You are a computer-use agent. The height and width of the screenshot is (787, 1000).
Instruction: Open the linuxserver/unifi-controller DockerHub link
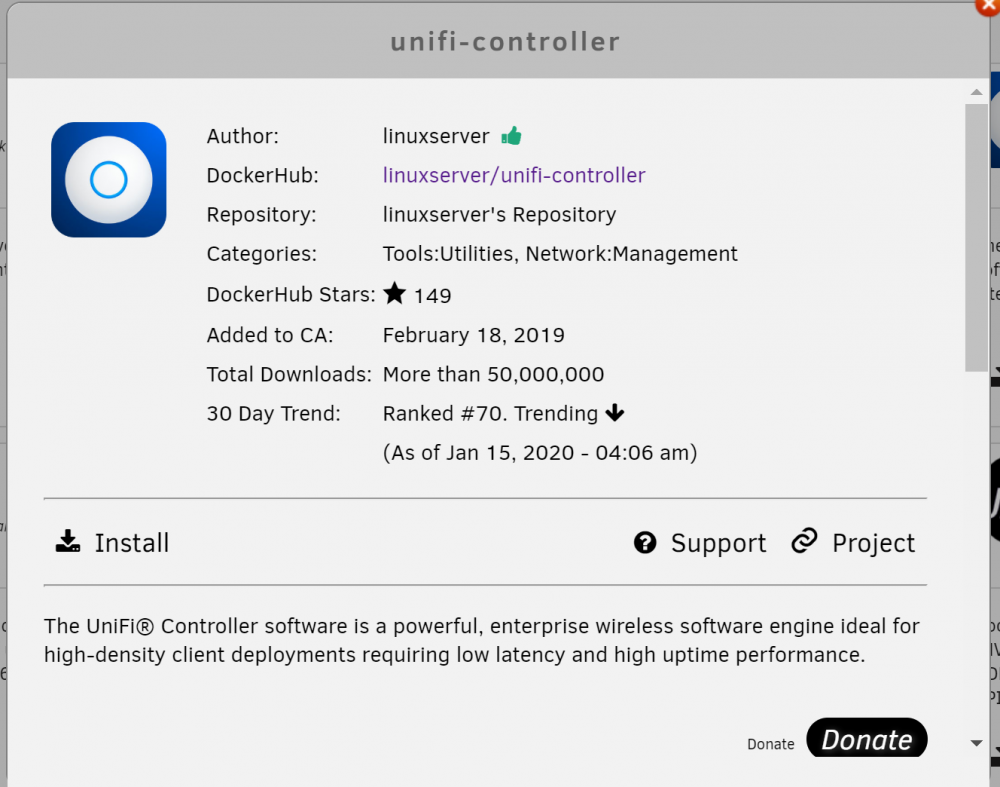click(514, 175)
